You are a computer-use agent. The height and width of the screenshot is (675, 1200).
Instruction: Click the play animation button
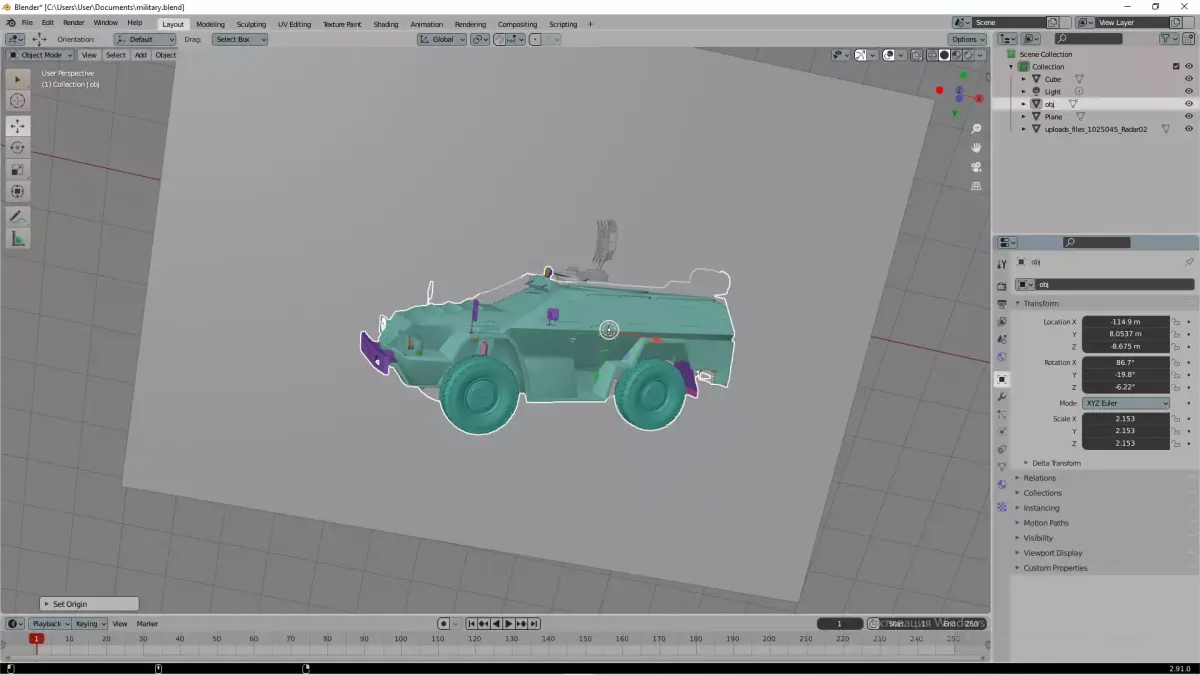509,624
